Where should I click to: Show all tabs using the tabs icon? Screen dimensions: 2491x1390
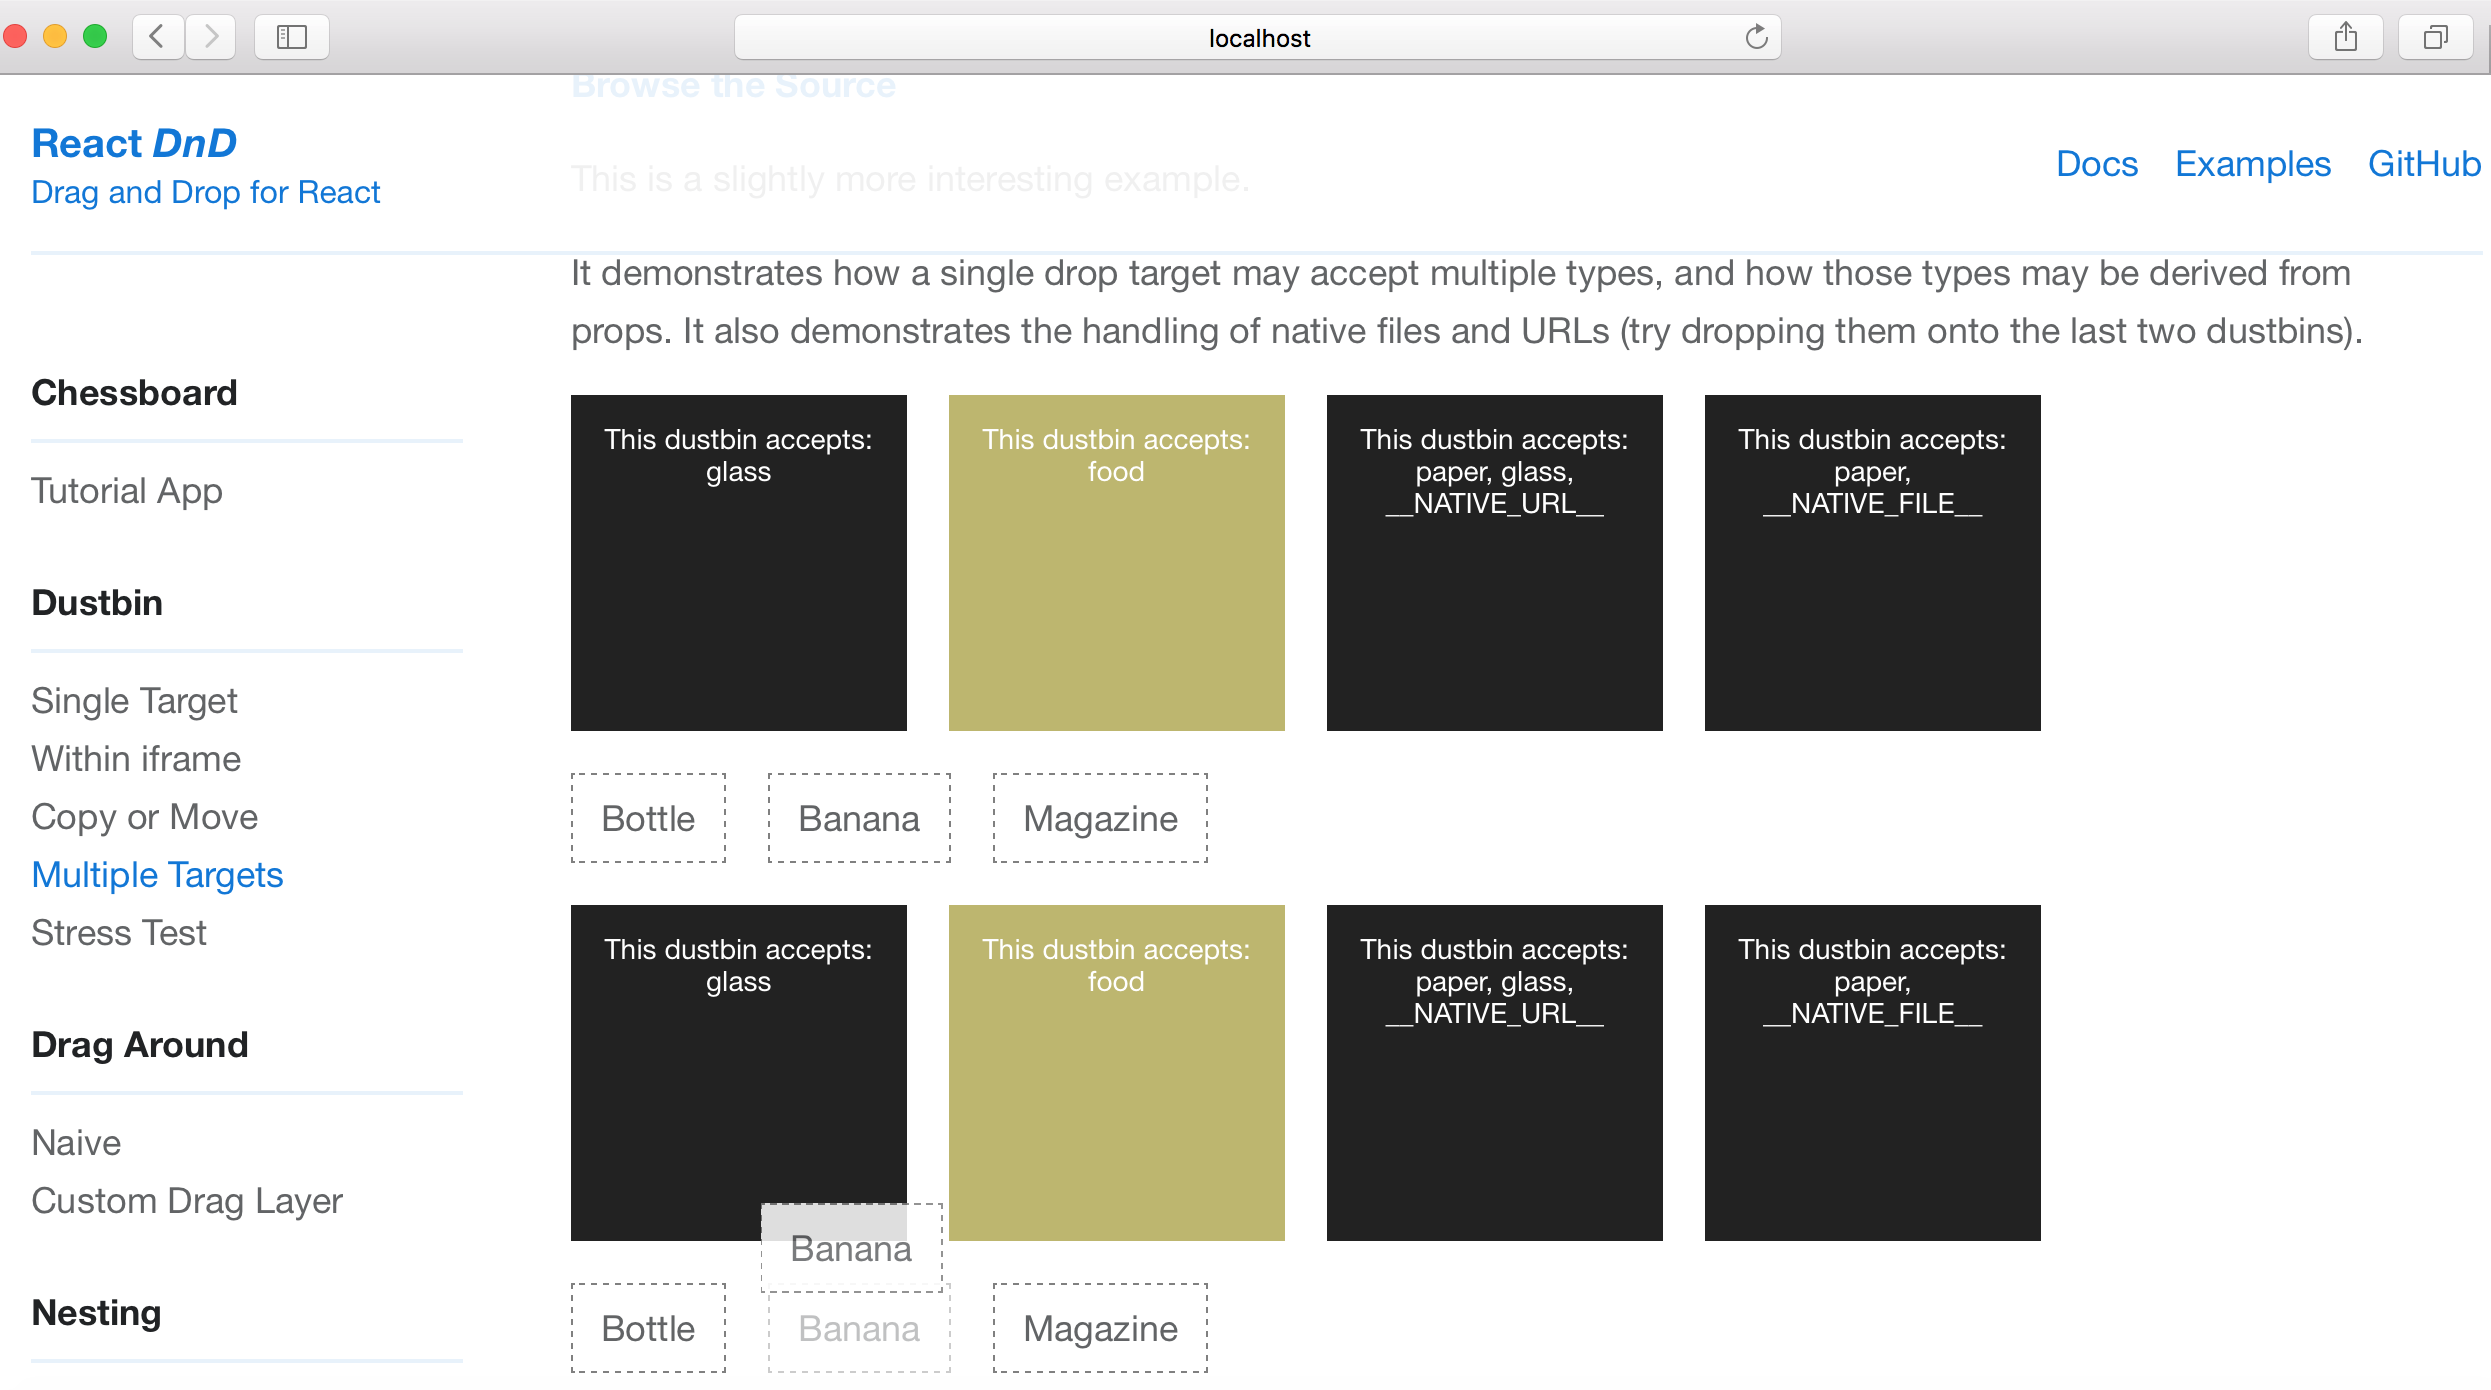pyautogui.click(x=2435, y=38)
